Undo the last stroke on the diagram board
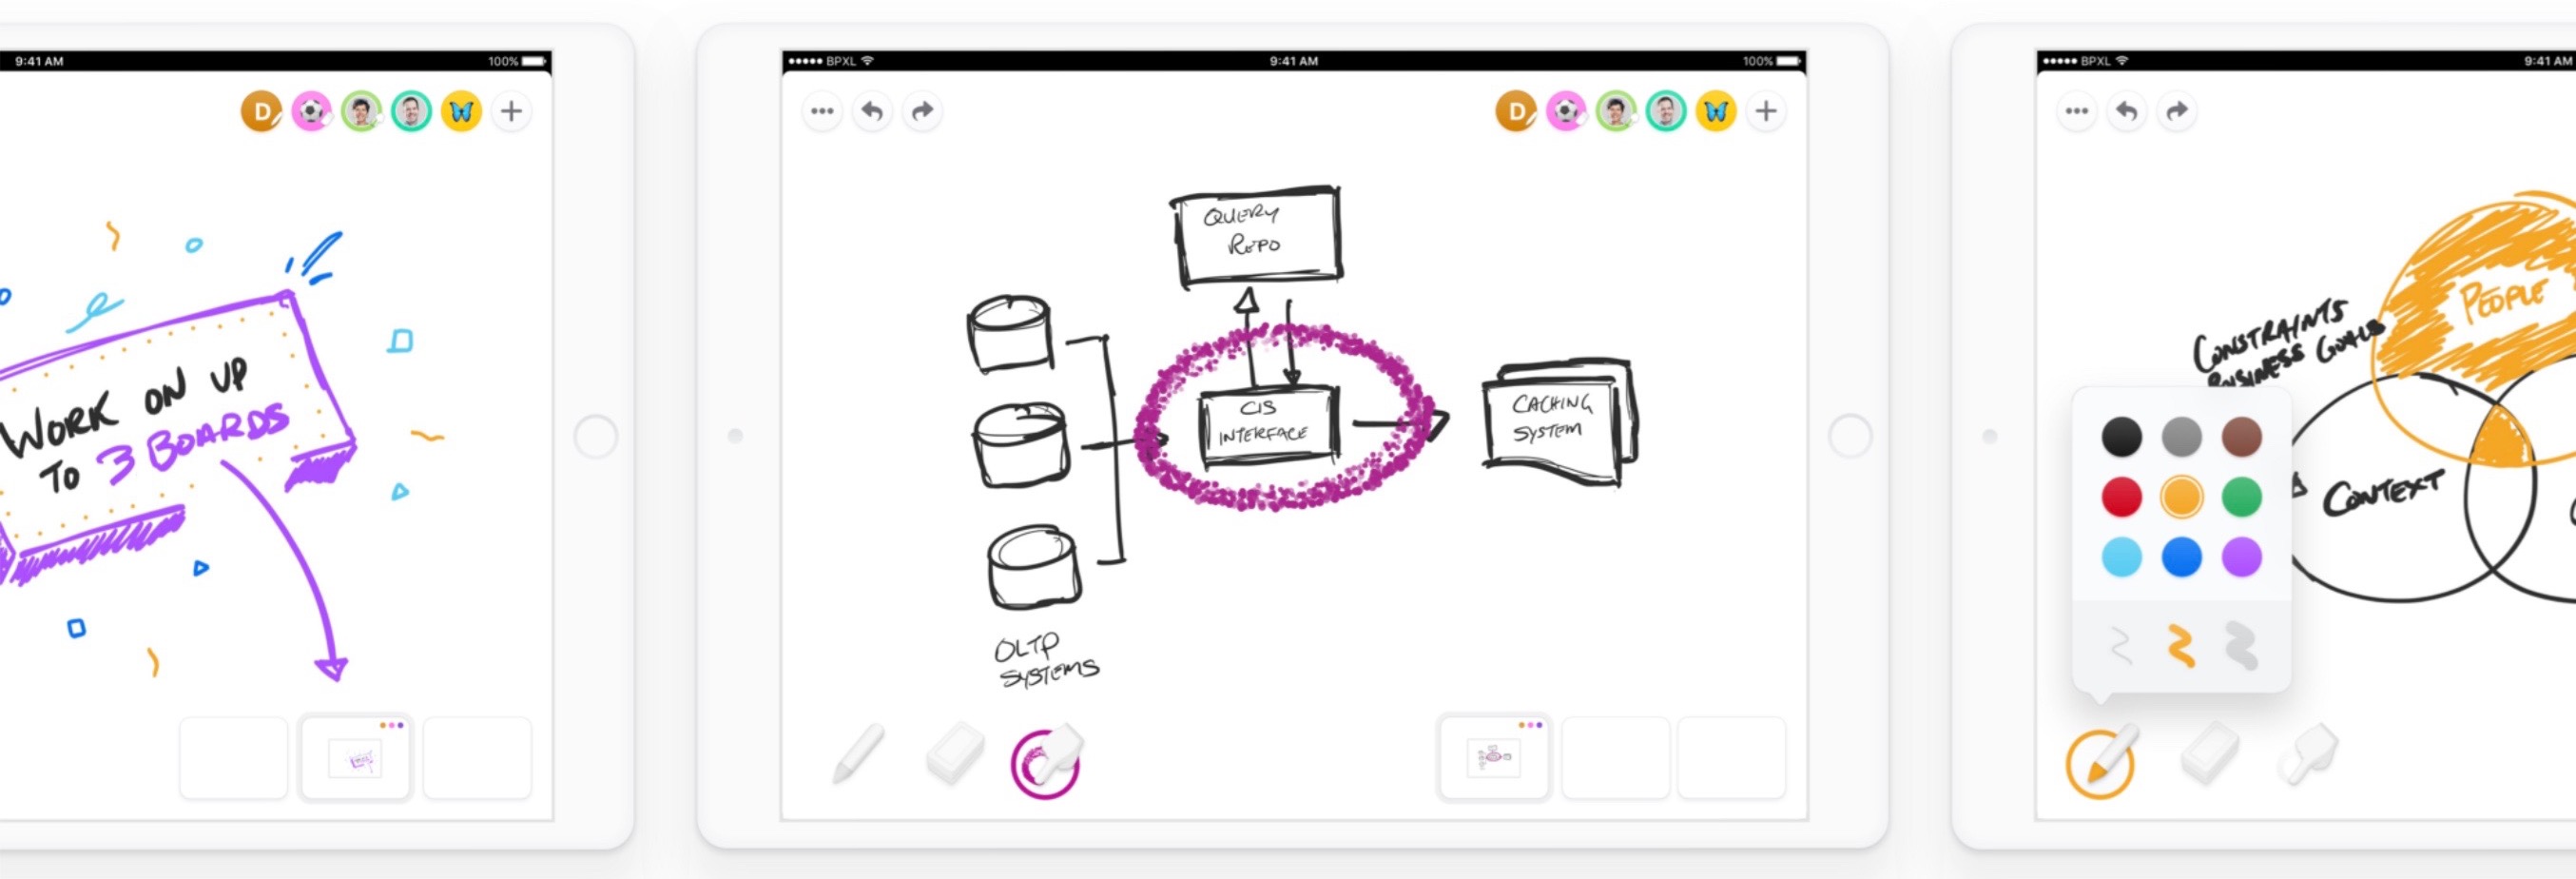Image resolution: width=2576 pixels, height=879 pixels. pos(872,111)
